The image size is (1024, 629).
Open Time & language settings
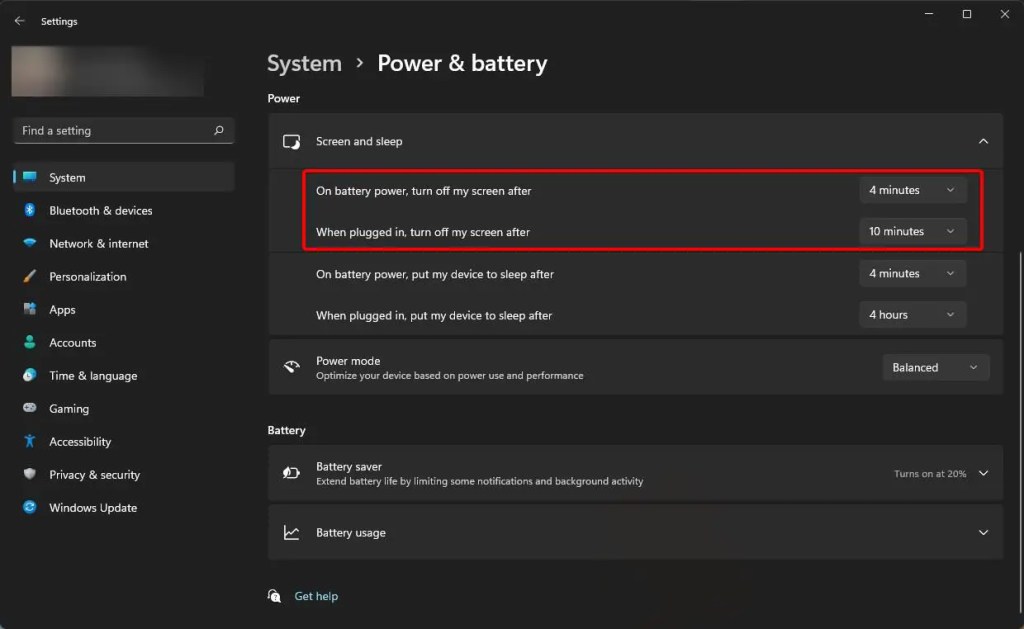123,376
